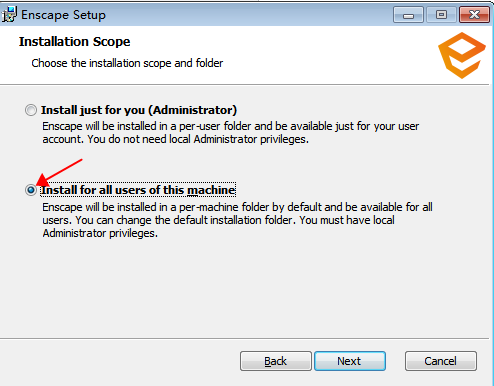Cancel the Enscape installation
494x386 pixels.
click(x=441, y=361)
